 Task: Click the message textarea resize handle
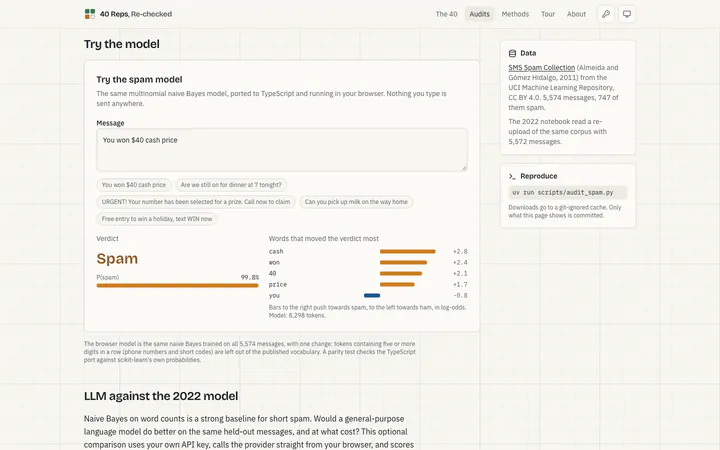464,168
